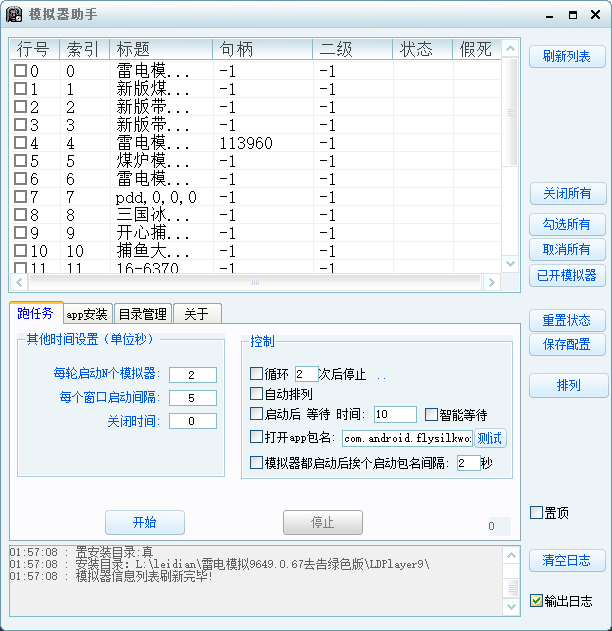Viewport: 612px width, 631px height.
Task: Check the 置顶 always-on-top box
Action: pos(536,512)
